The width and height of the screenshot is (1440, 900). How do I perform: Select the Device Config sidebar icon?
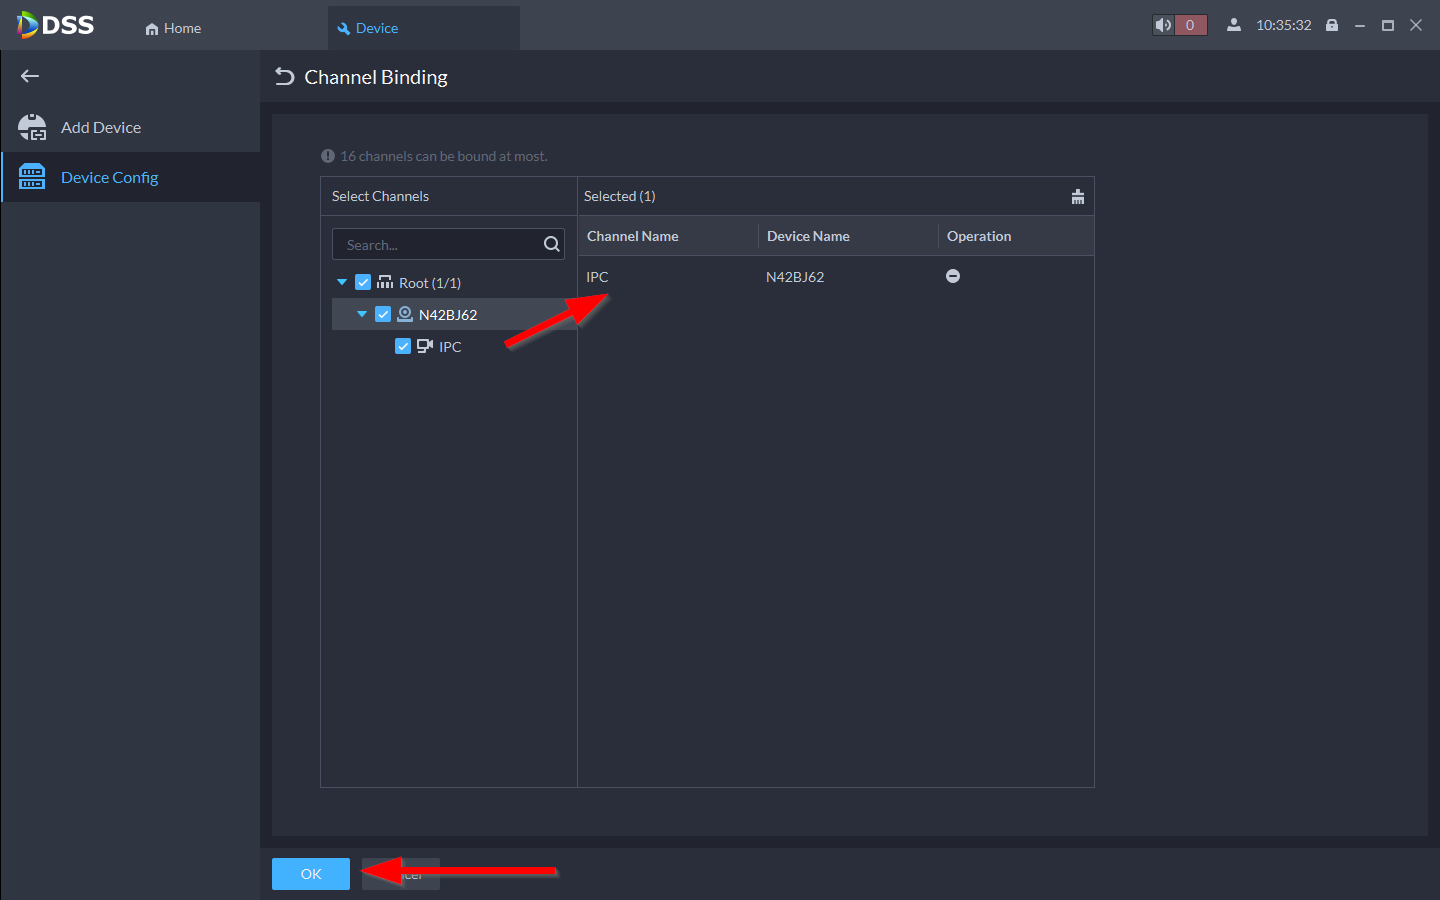32,177
